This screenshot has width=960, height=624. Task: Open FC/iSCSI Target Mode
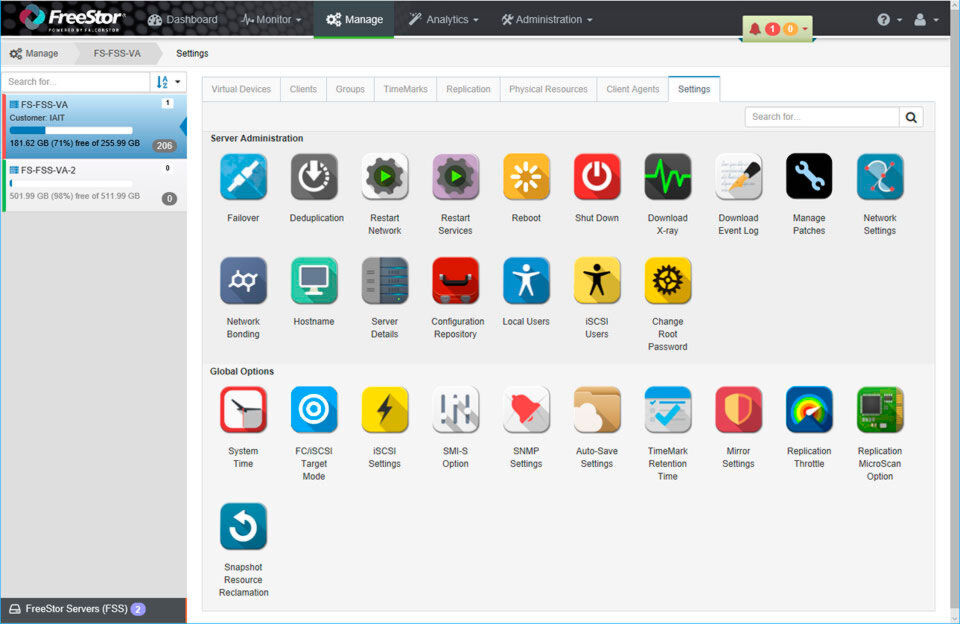[314, 410]
